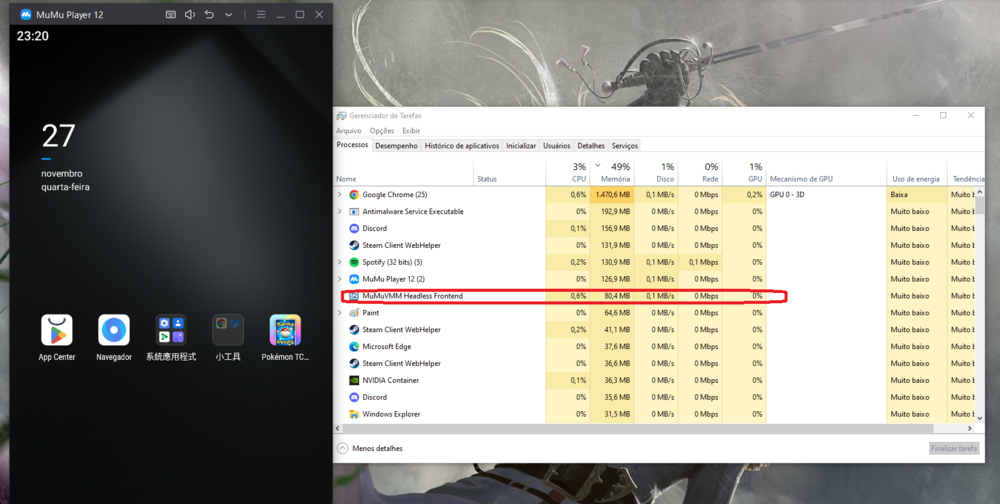Click the MuMu Player logo icon
The image size is (1000, 504).
pyautogui.click(x=26, y=15)
